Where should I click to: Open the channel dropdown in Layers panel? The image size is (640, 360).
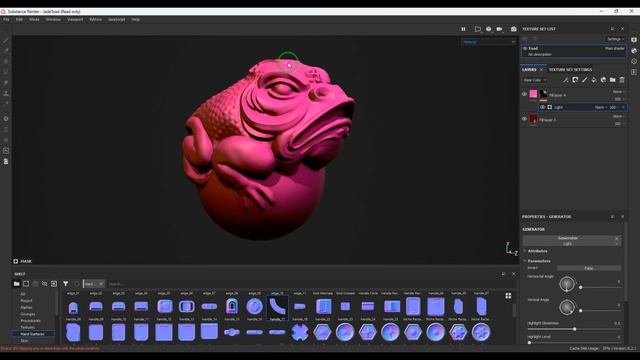tap(534, 80)
